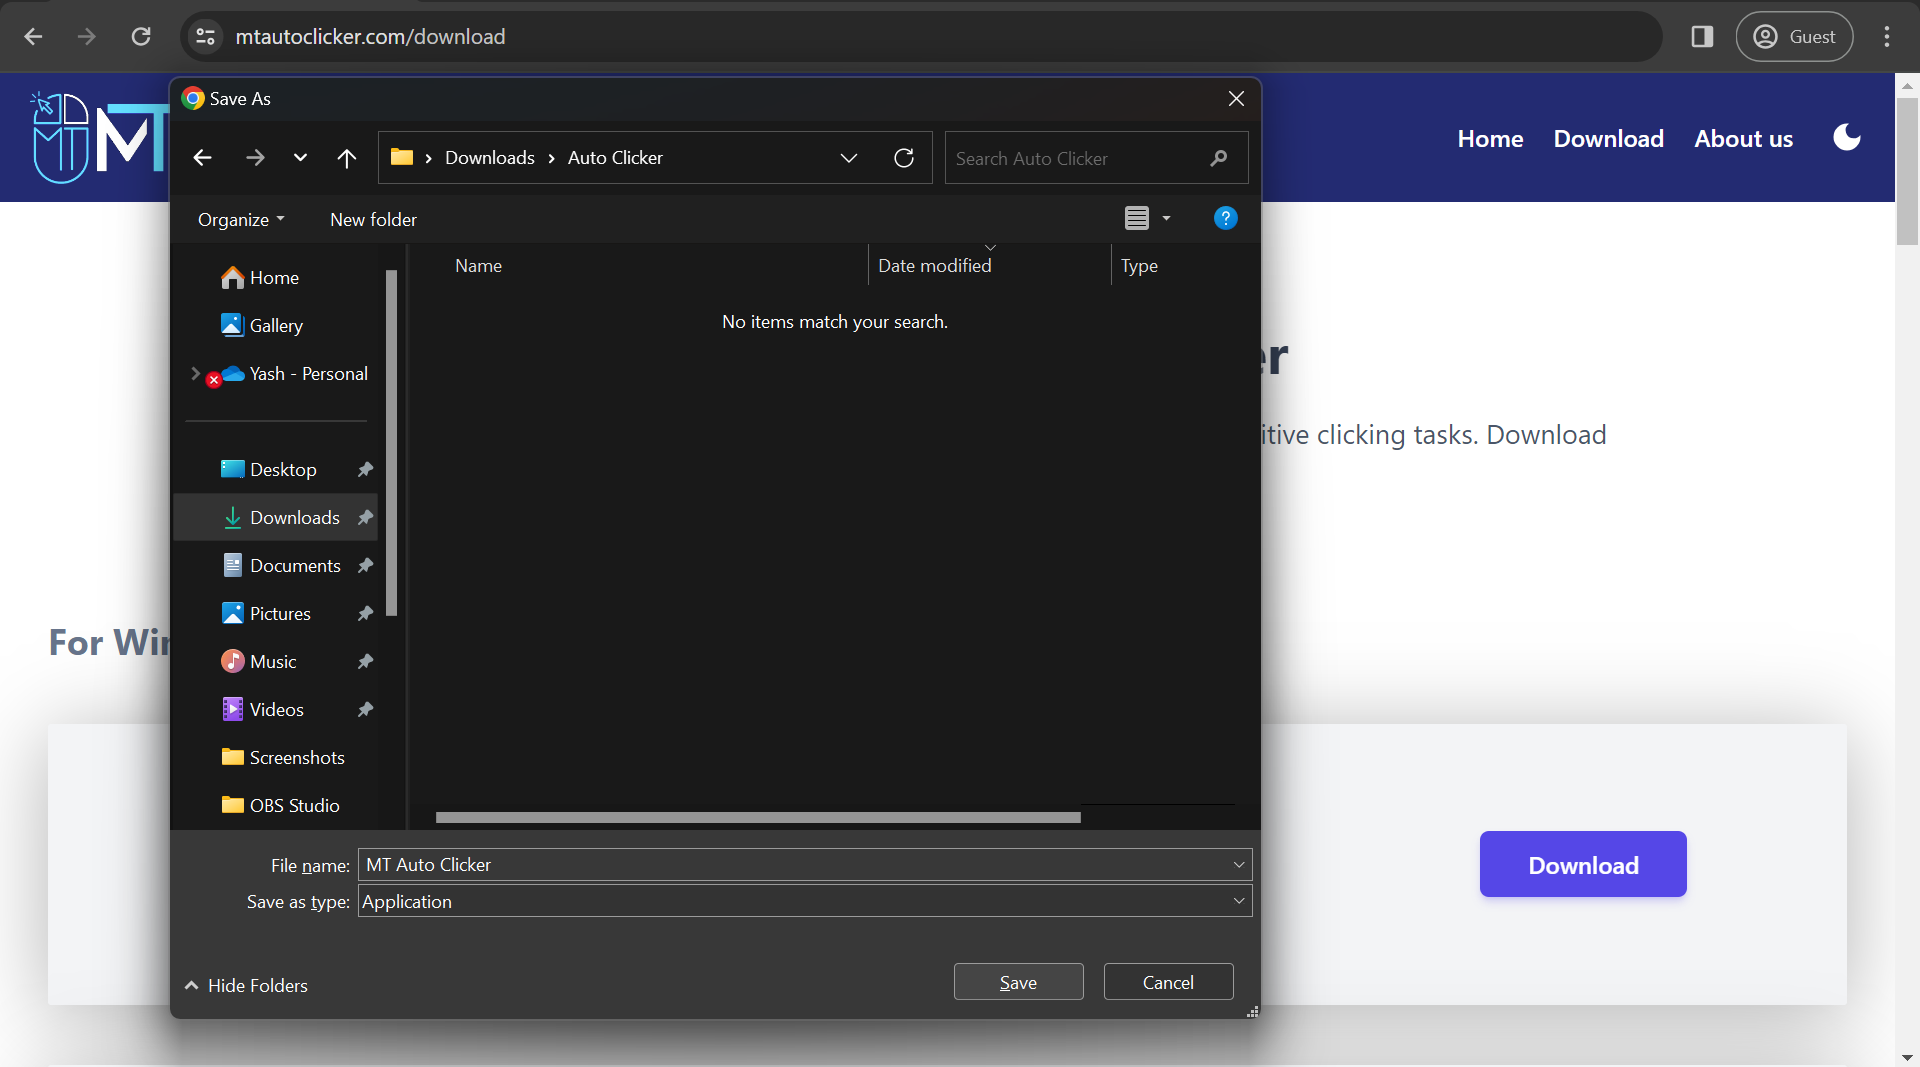
Task: Reload the mtautoclicker page
Action: point(141,37)
